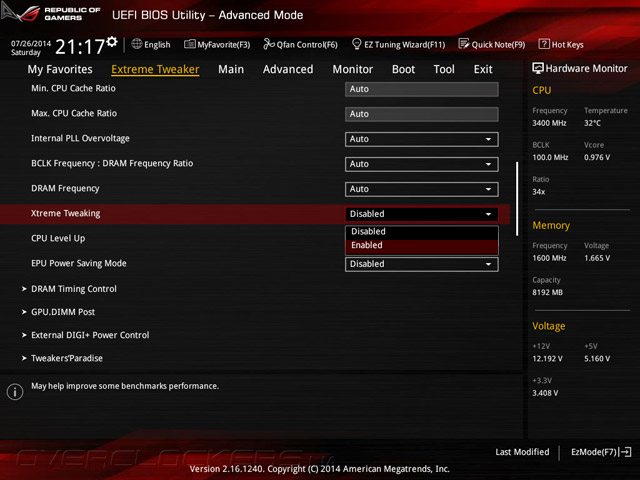Open the EPU Power Saving Mode dropdown
The width and height of the screenshot is (640, 480).
tap(422, 264)
